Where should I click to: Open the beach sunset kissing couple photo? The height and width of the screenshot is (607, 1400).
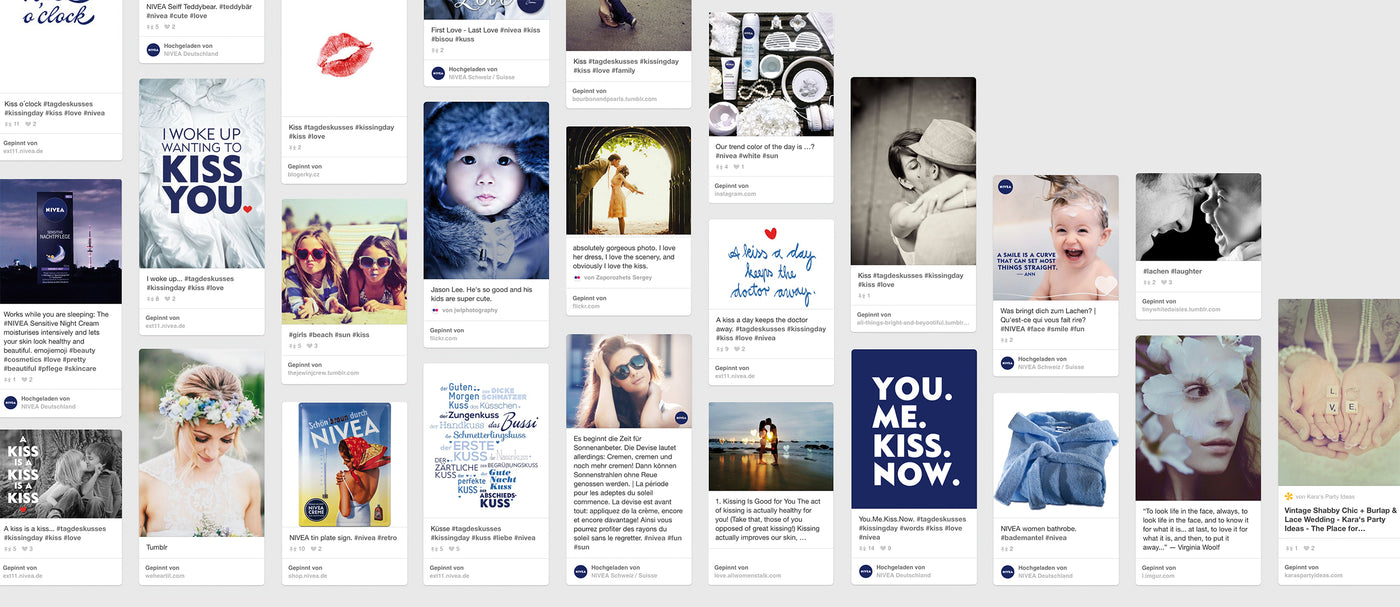[x=771, y=446]
